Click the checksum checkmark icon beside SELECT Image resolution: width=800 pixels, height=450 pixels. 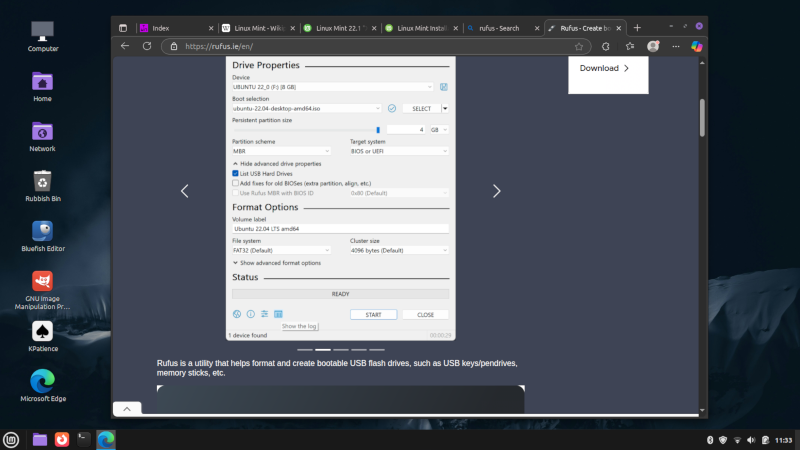click(392, 108)
